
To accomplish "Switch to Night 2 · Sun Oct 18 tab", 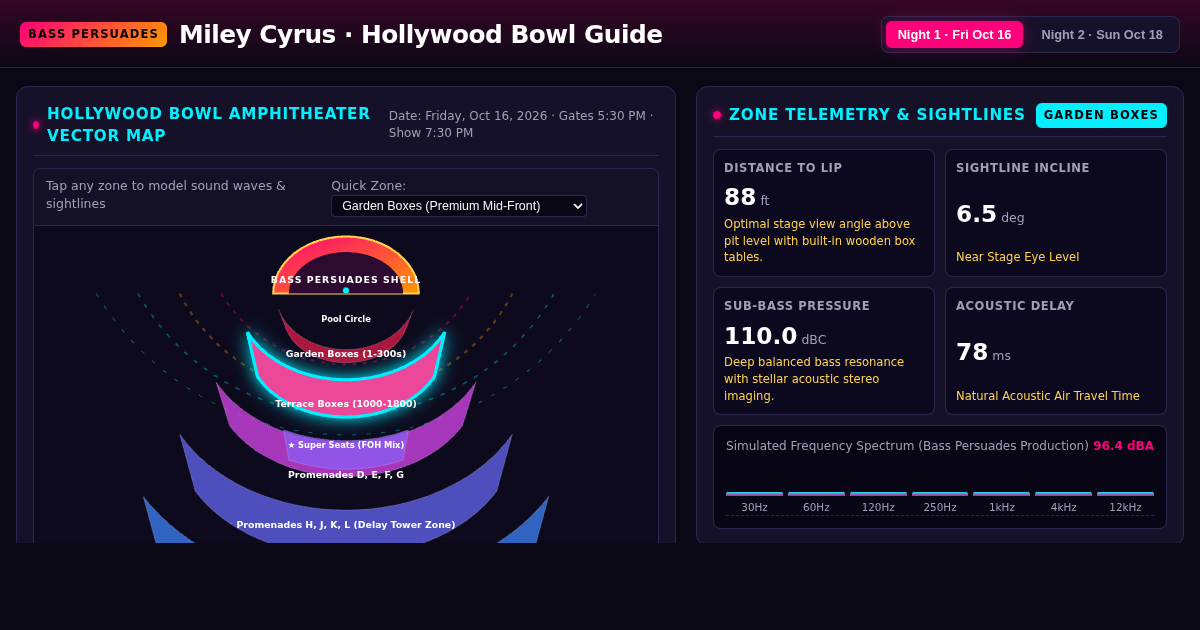I will point(1102,34).
